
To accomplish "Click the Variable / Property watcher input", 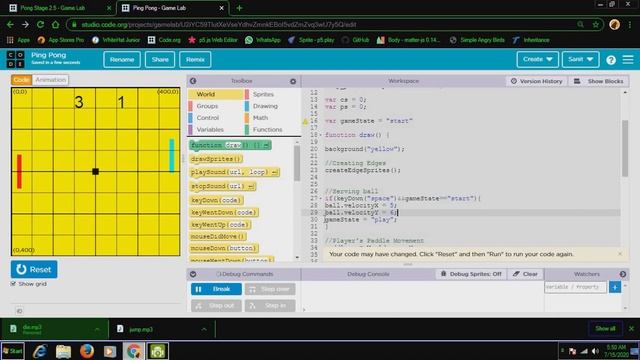I will (575, 287).
